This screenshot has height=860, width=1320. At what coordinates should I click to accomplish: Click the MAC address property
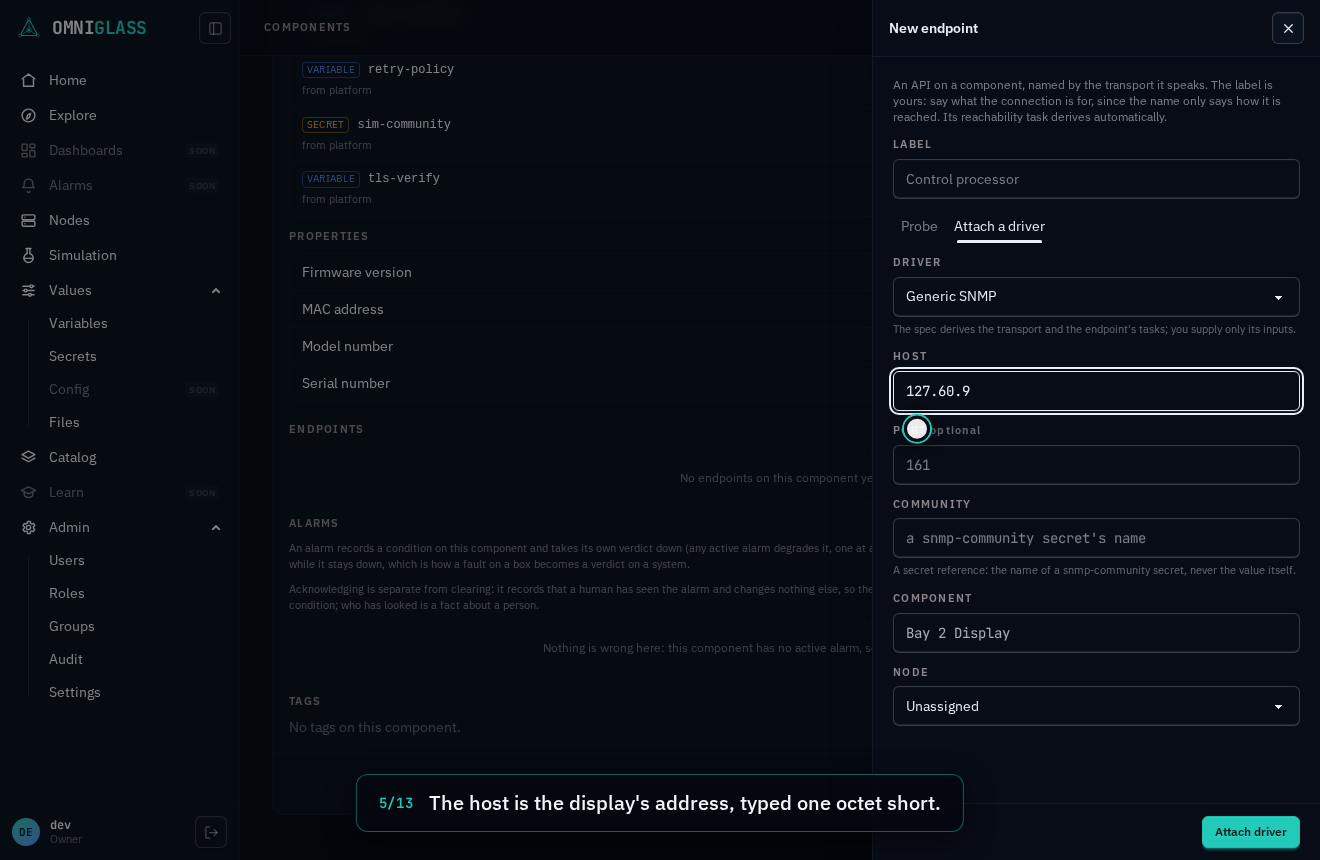point(582,309)
